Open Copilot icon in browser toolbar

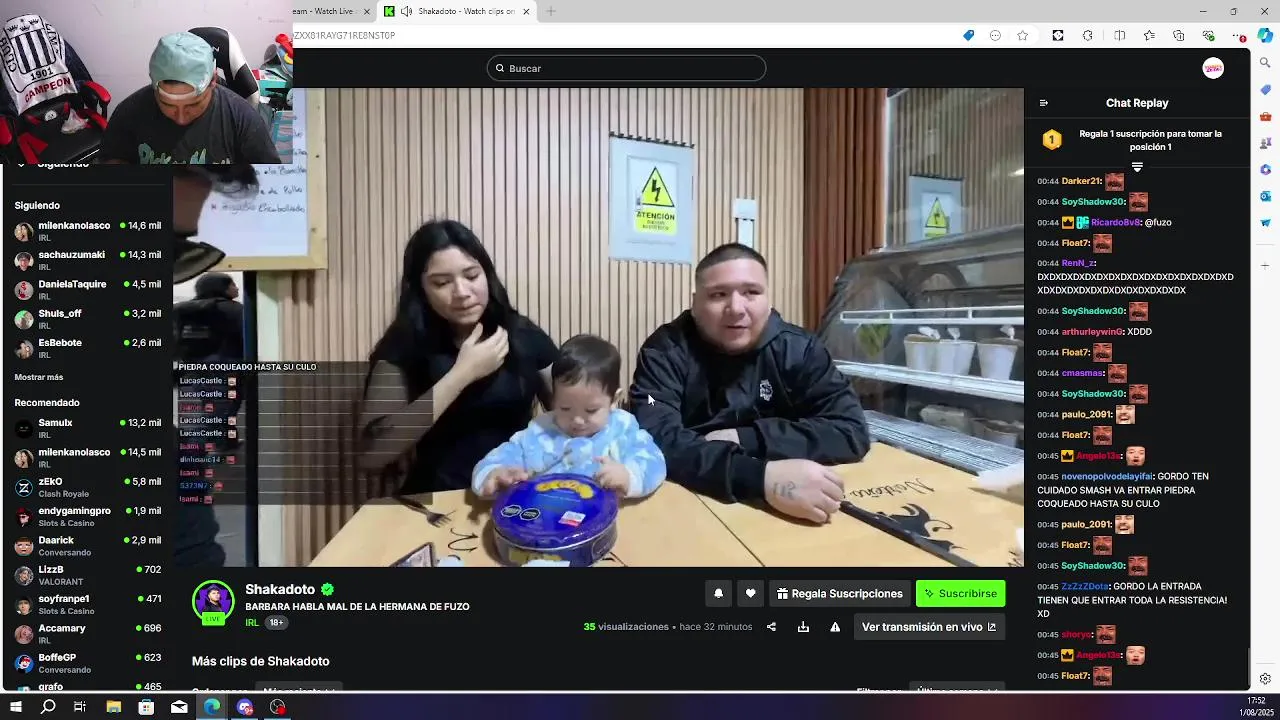coord(1265,36)
